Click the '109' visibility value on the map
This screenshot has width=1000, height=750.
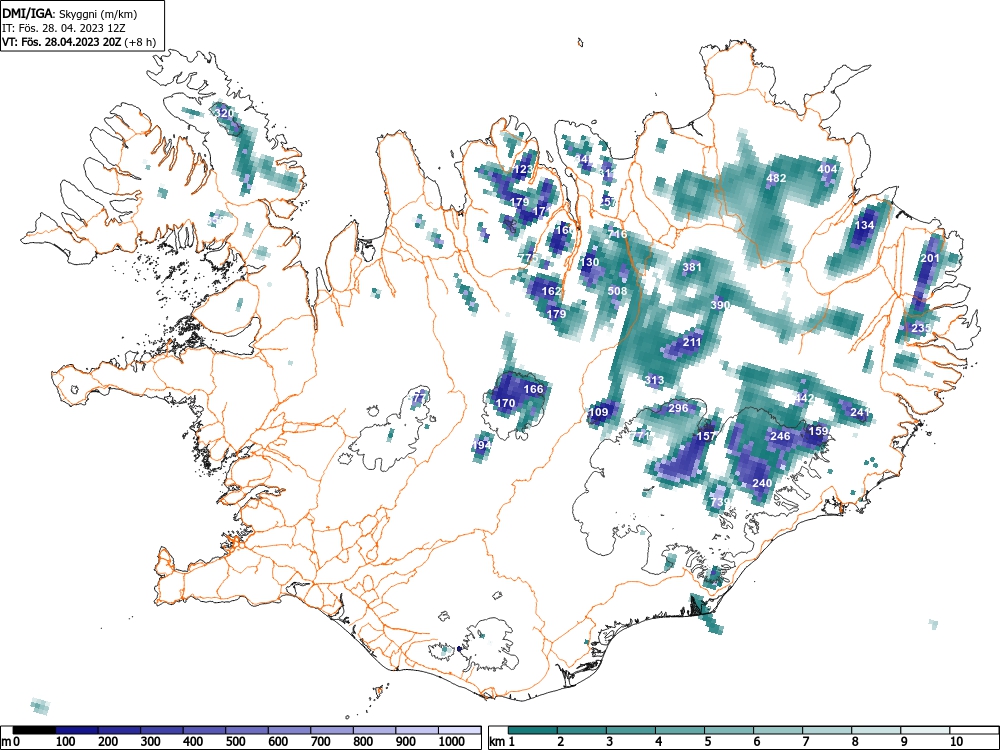coord(598,412)
